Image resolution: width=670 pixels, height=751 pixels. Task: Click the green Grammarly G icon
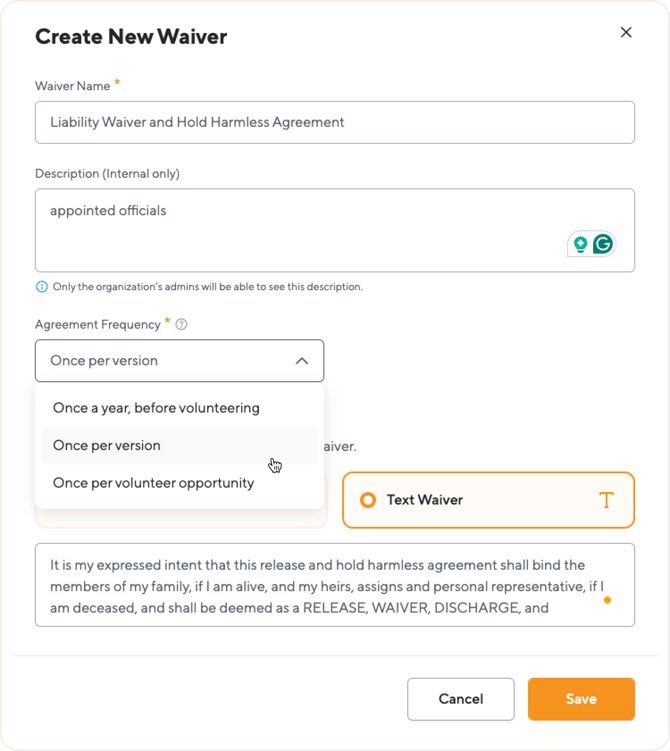(x=602, y=244)
